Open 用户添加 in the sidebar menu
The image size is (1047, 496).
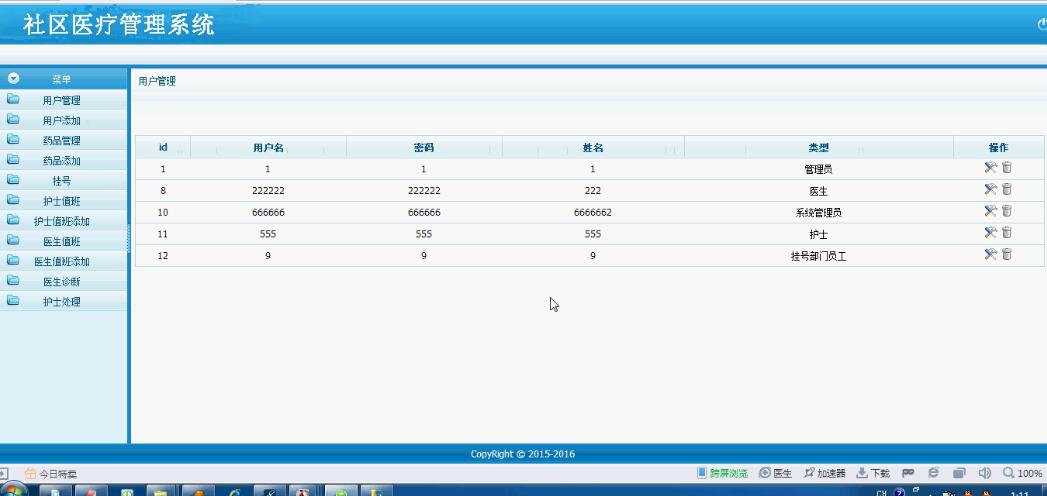pyautogui.click(x=61, y=121)
